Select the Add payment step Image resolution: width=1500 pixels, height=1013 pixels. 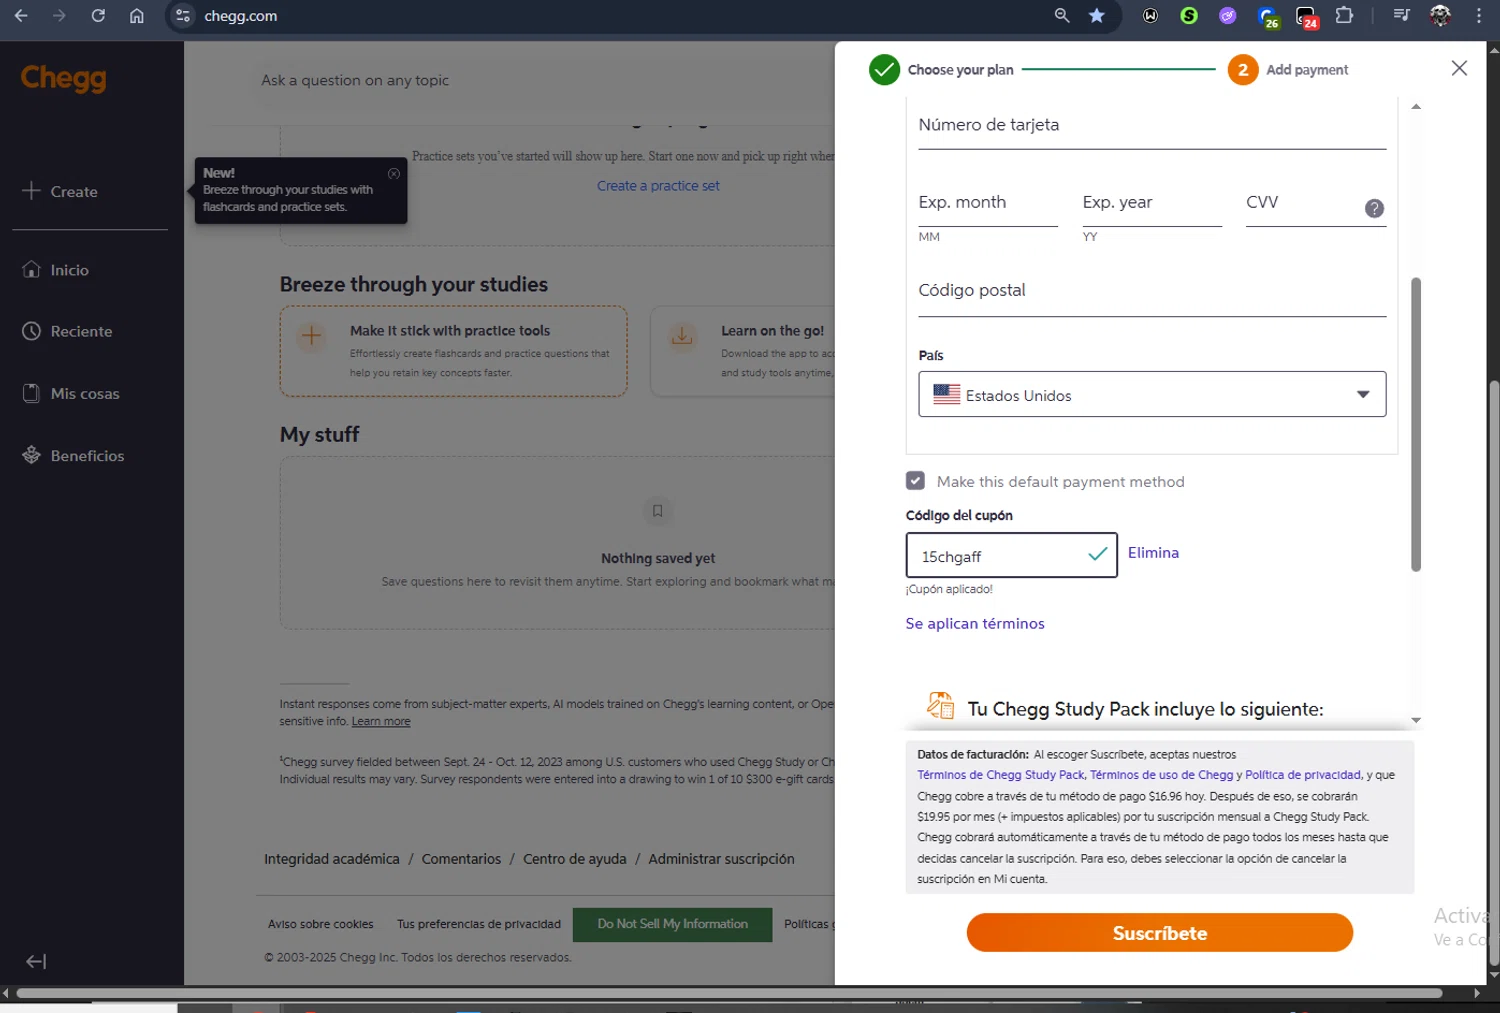(1288, 70)
